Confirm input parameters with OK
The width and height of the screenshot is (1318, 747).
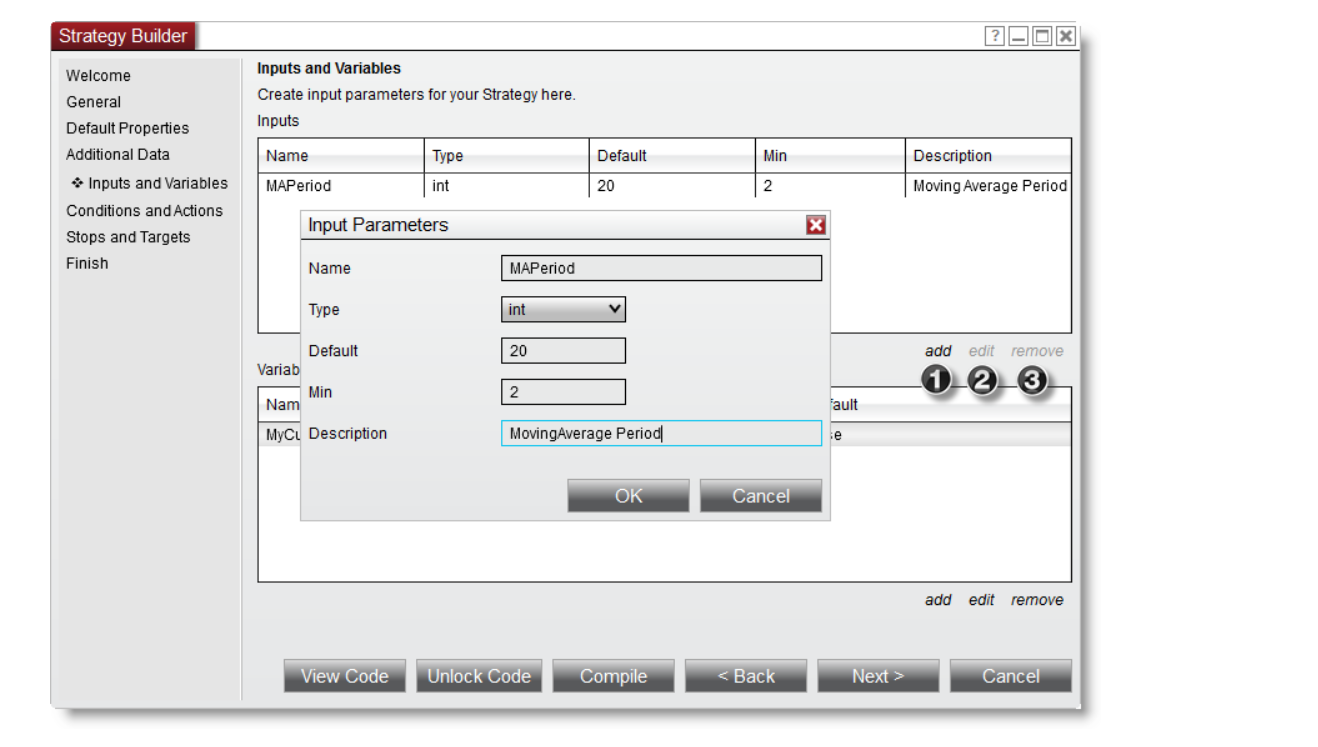coord(628,496)
